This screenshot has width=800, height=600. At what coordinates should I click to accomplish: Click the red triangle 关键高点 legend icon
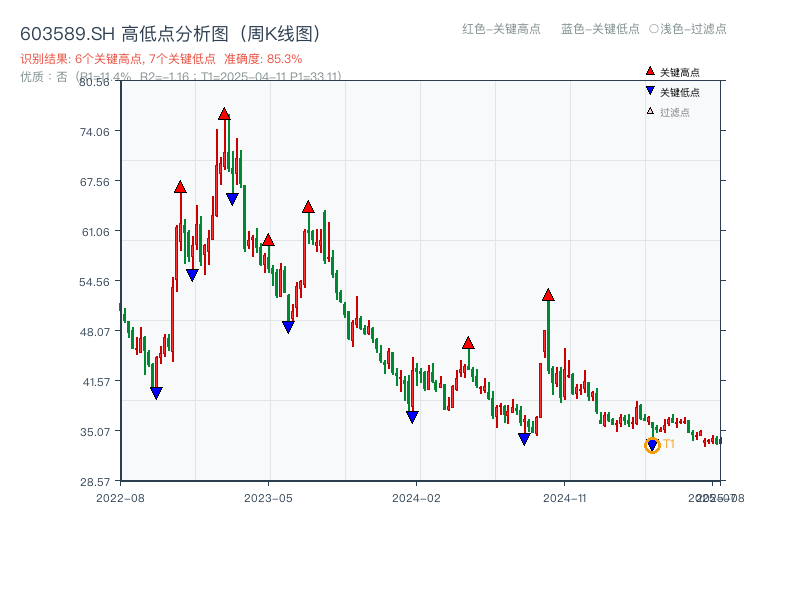point(648,72)
